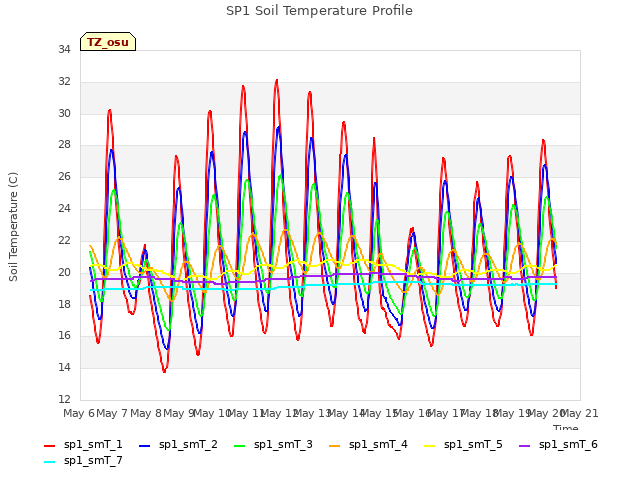Click the purple sp1_smT_6 legend swatch

pos(524,446)
